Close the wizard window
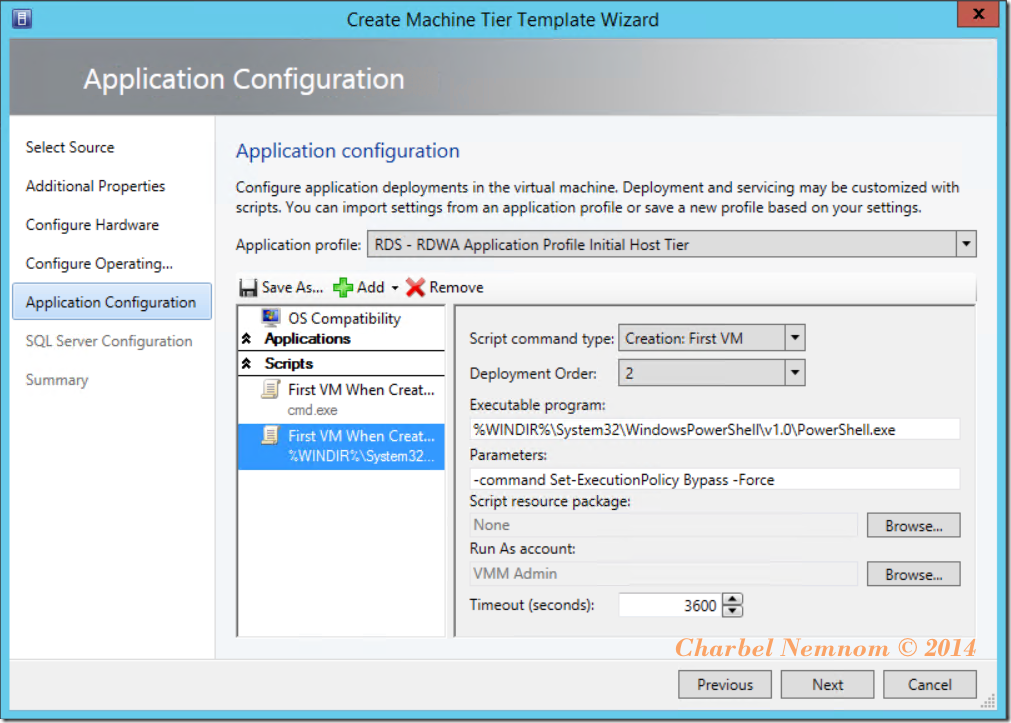 977,14
